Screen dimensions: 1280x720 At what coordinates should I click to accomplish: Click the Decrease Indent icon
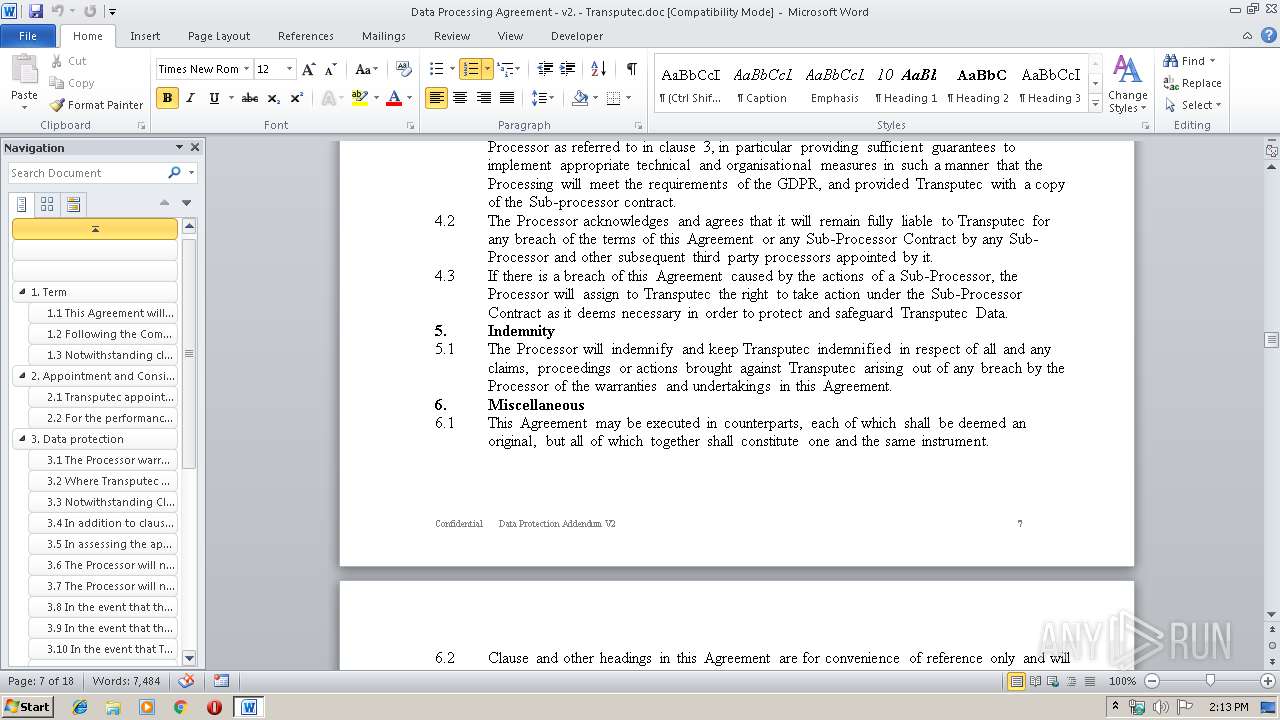pos(545,69)
